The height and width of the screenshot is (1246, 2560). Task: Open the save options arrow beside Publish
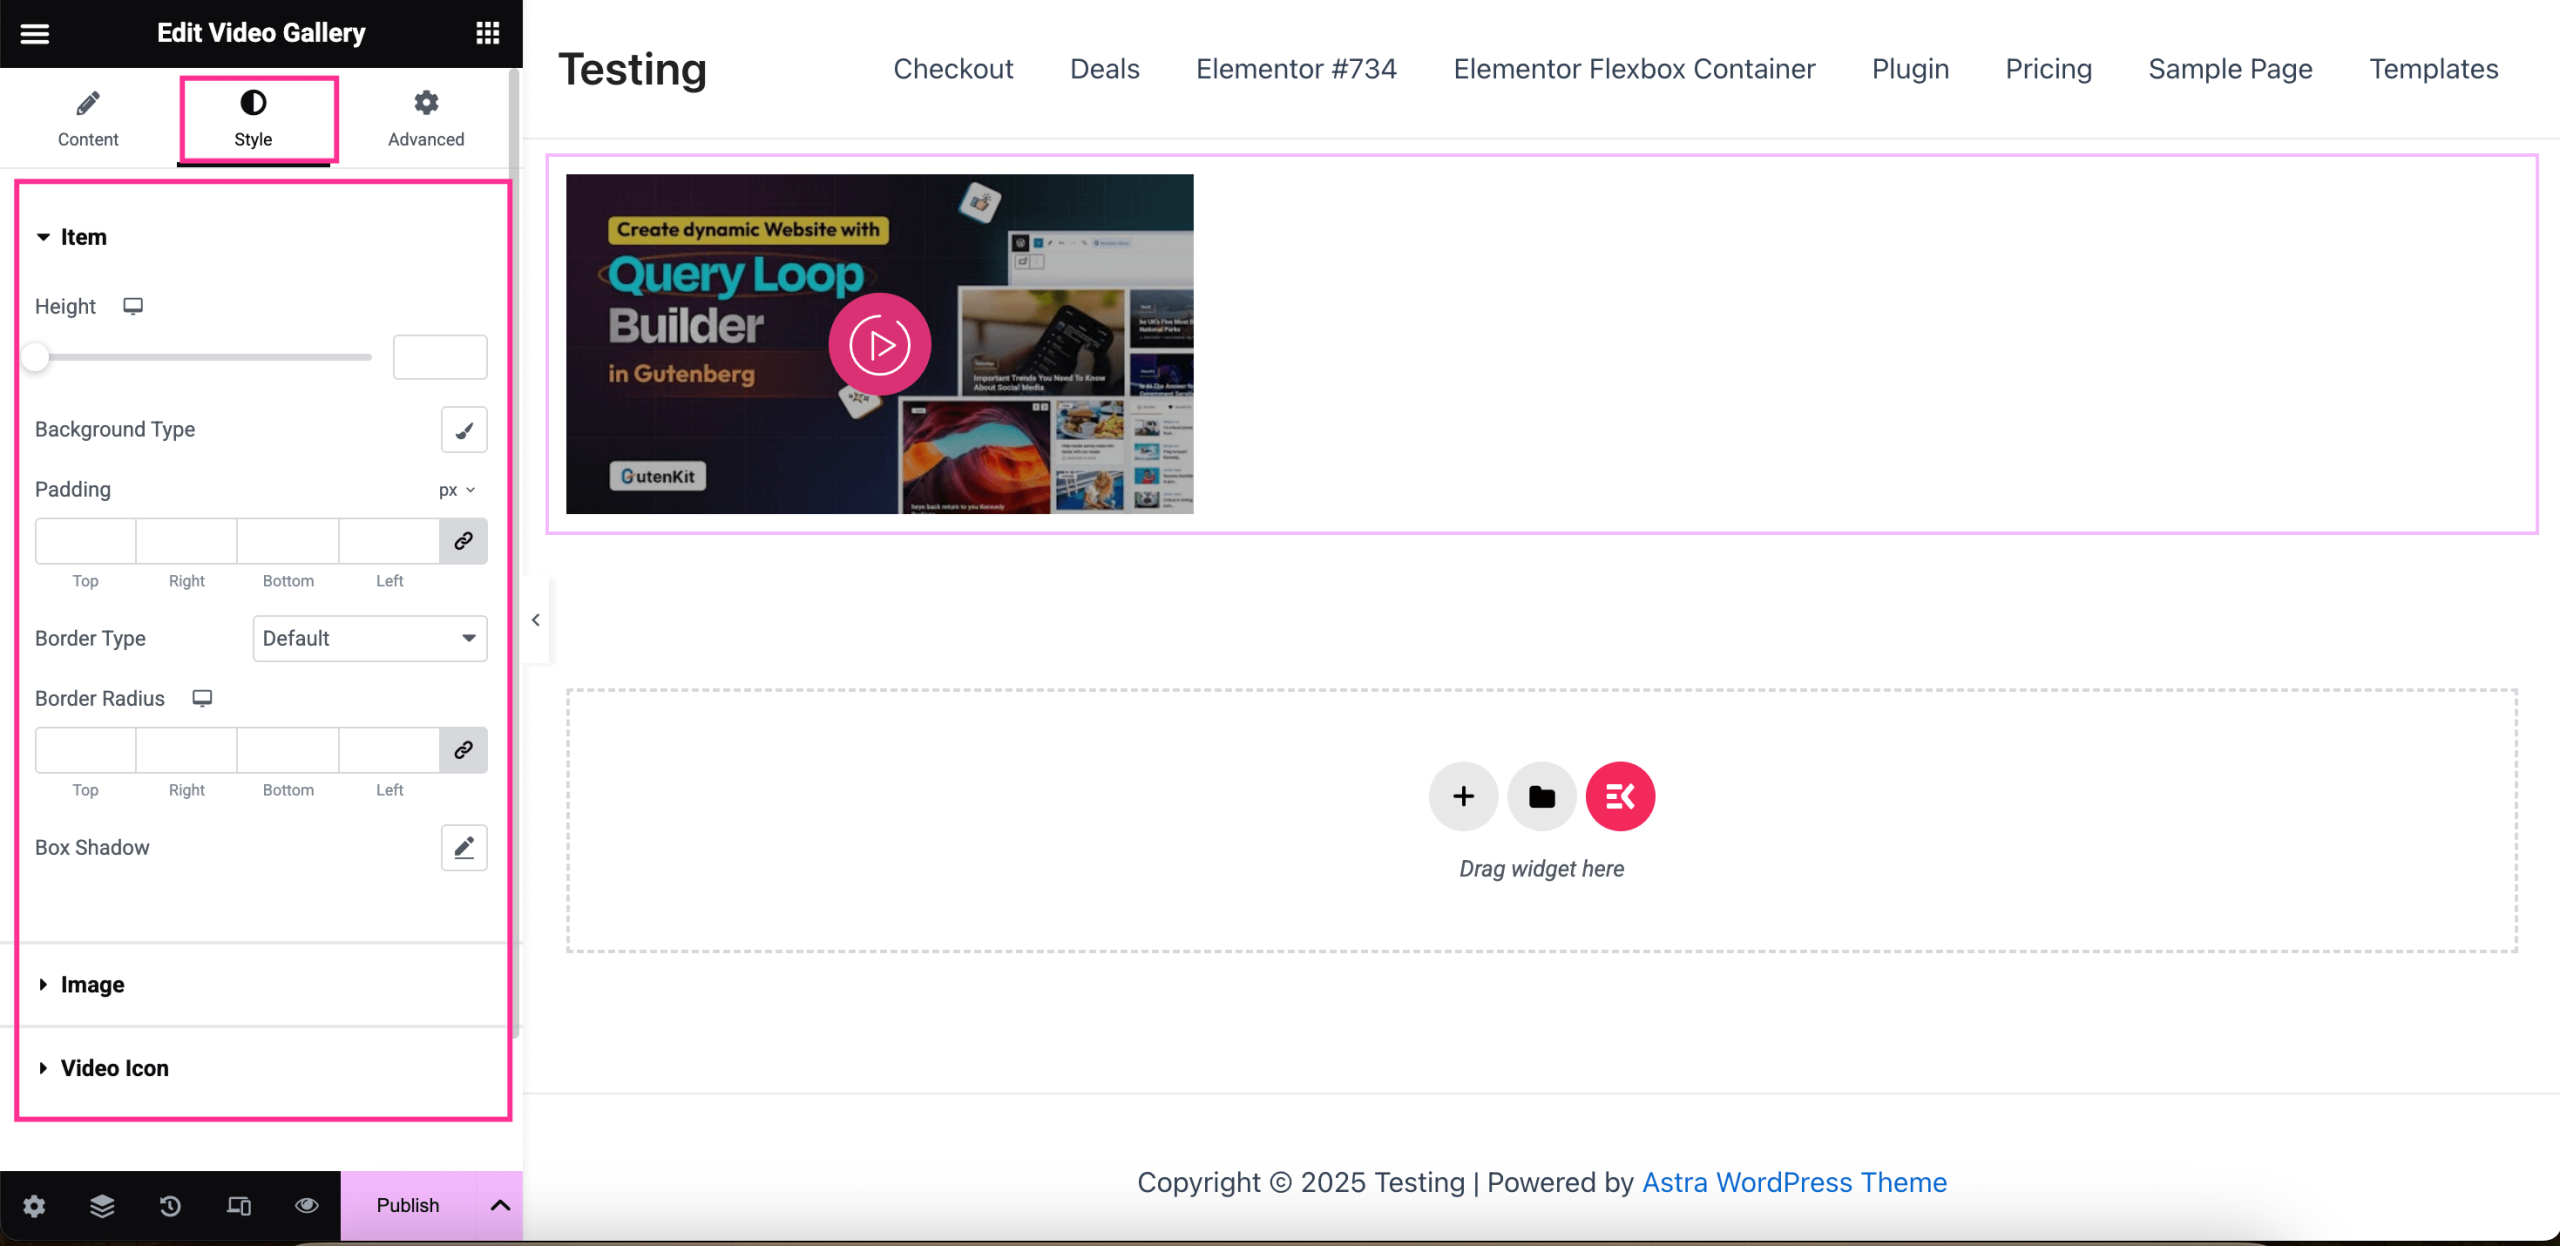(x=500, y=1206)
